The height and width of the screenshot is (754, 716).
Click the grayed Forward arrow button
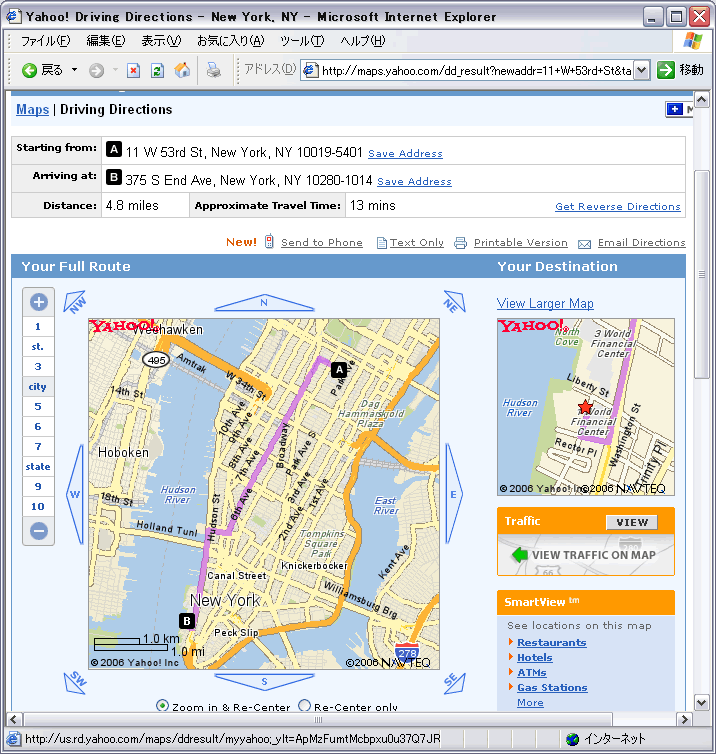pos(96,71)
